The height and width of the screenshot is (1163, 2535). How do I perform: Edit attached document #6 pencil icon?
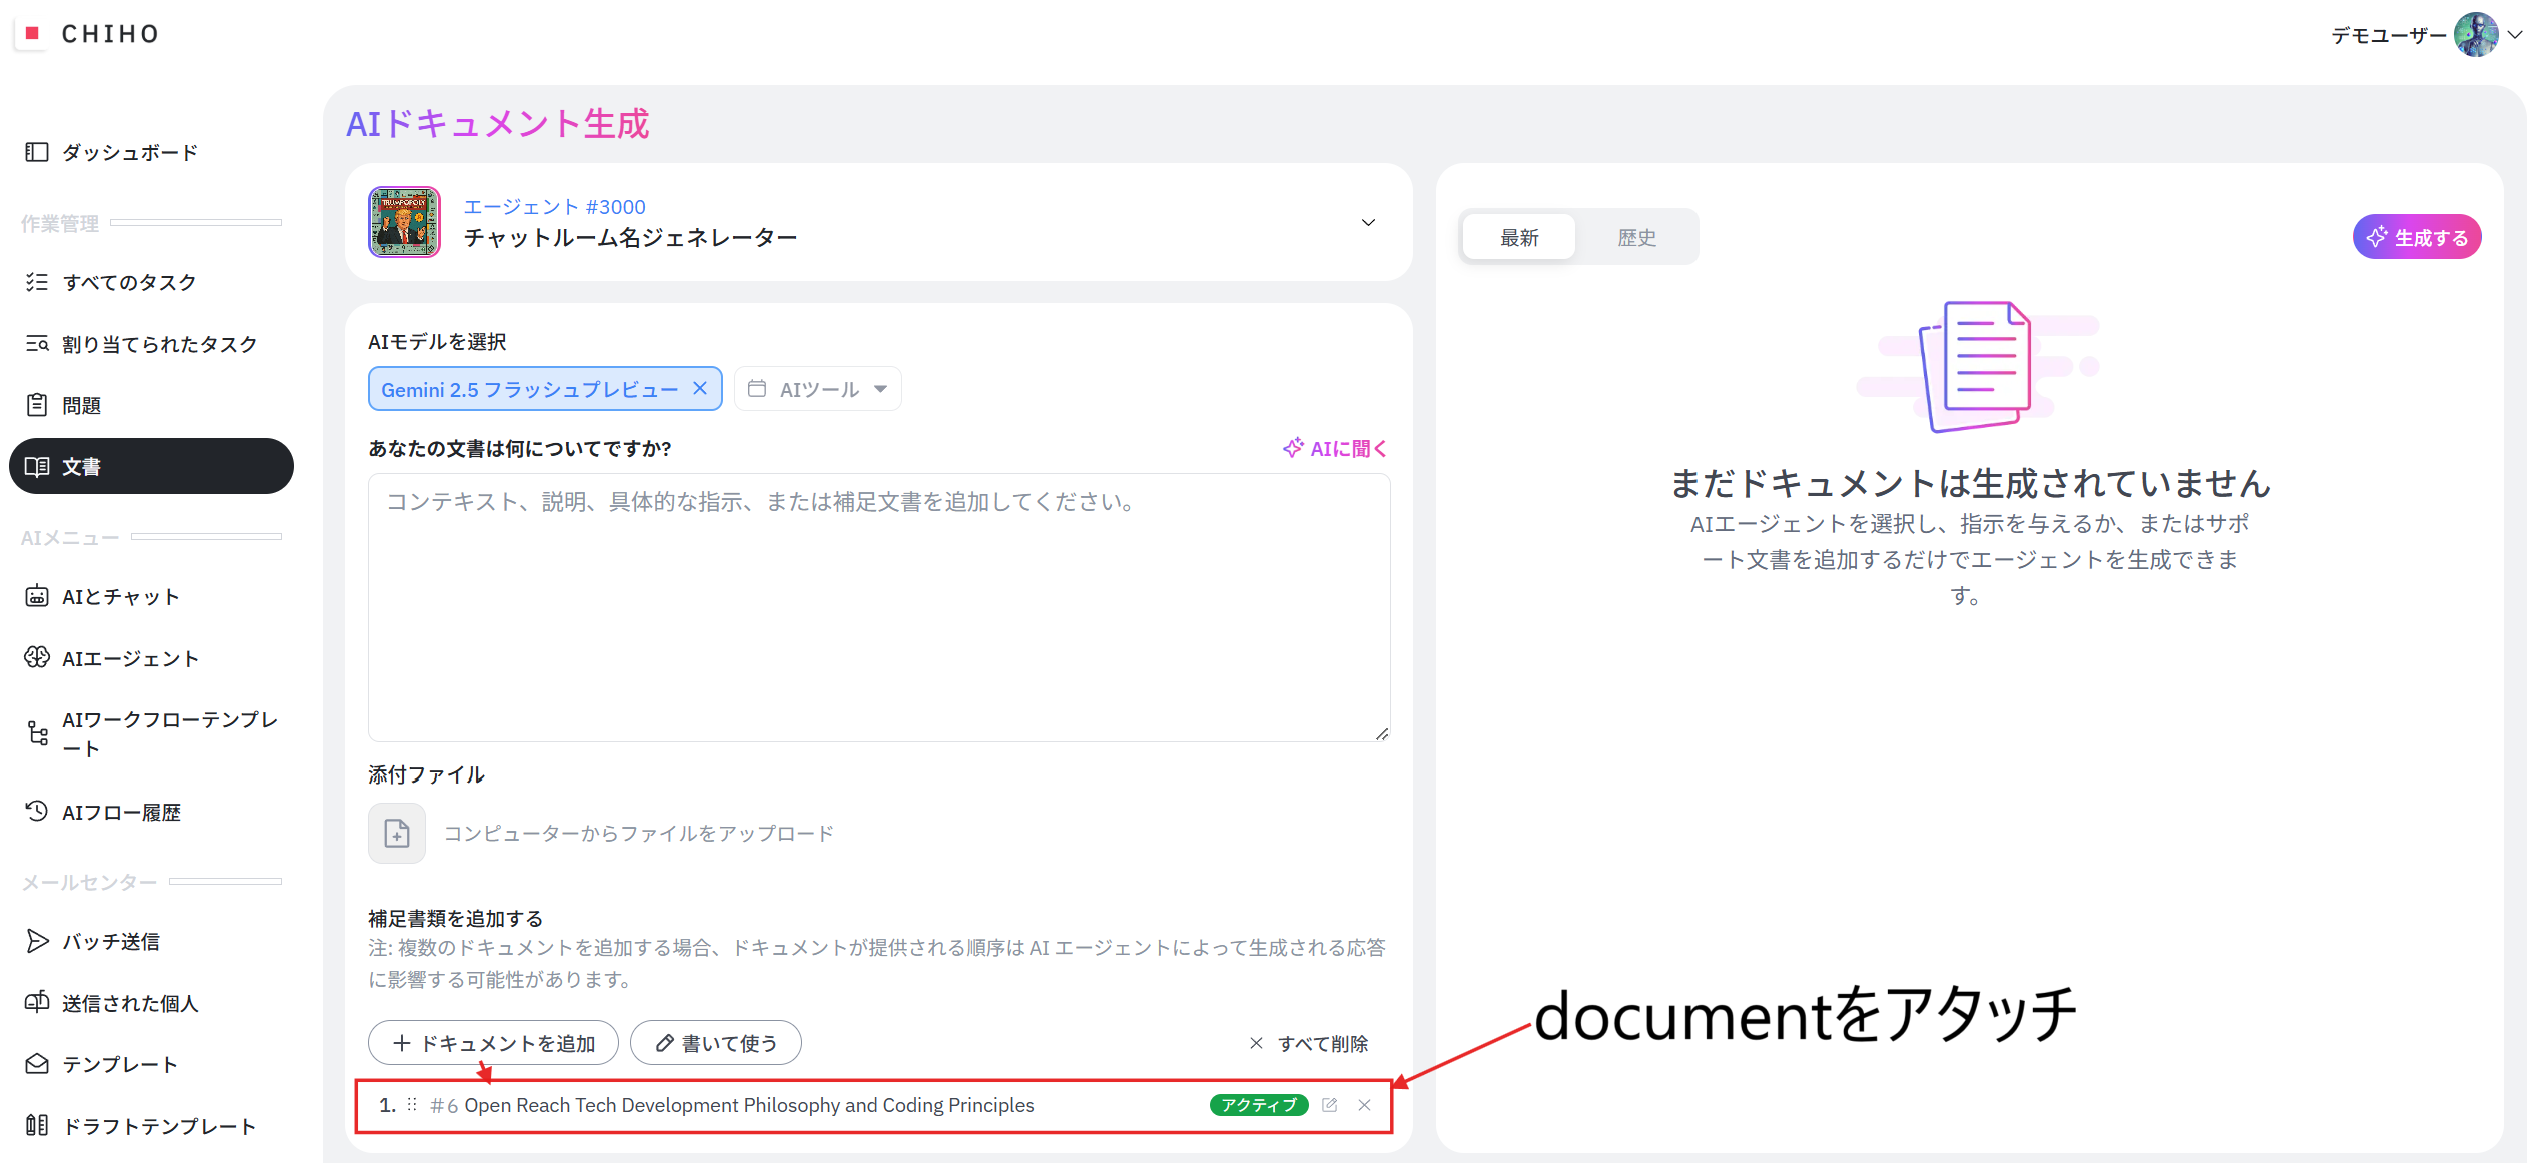click(1329, 1105)
